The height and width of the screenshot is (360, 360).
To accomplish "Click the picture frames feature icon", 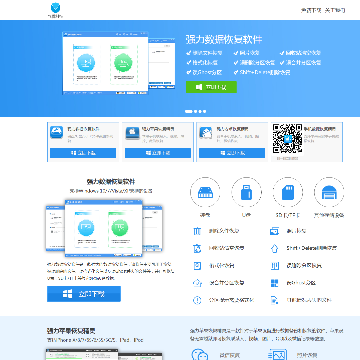I will (x=274, y=231).
